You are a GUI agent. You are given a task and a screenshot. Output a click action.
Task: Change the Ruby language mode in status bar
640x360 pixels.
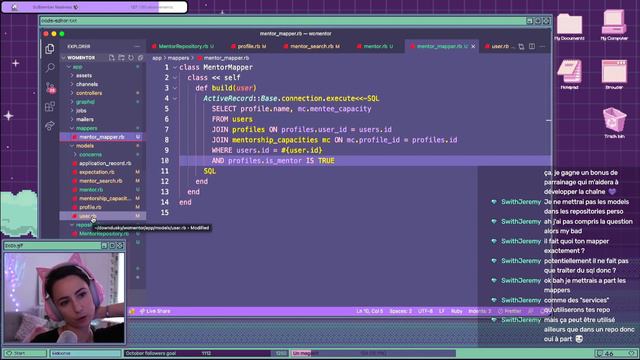pos(456,311)
